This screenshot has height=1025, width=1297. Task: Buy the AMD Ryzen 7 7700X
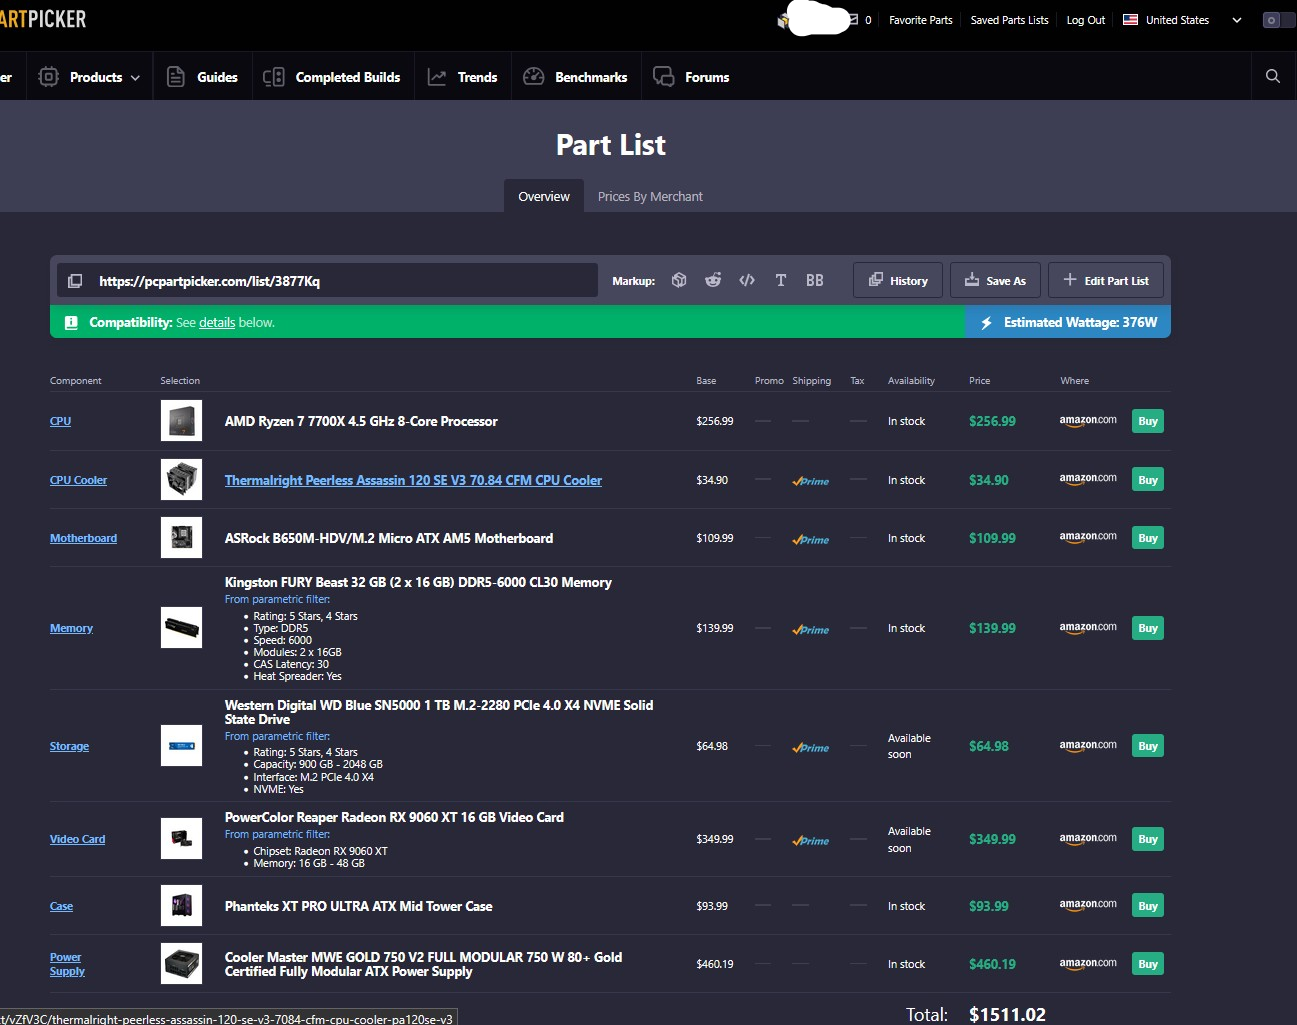pyautogui.click(x=1148, y=421)
